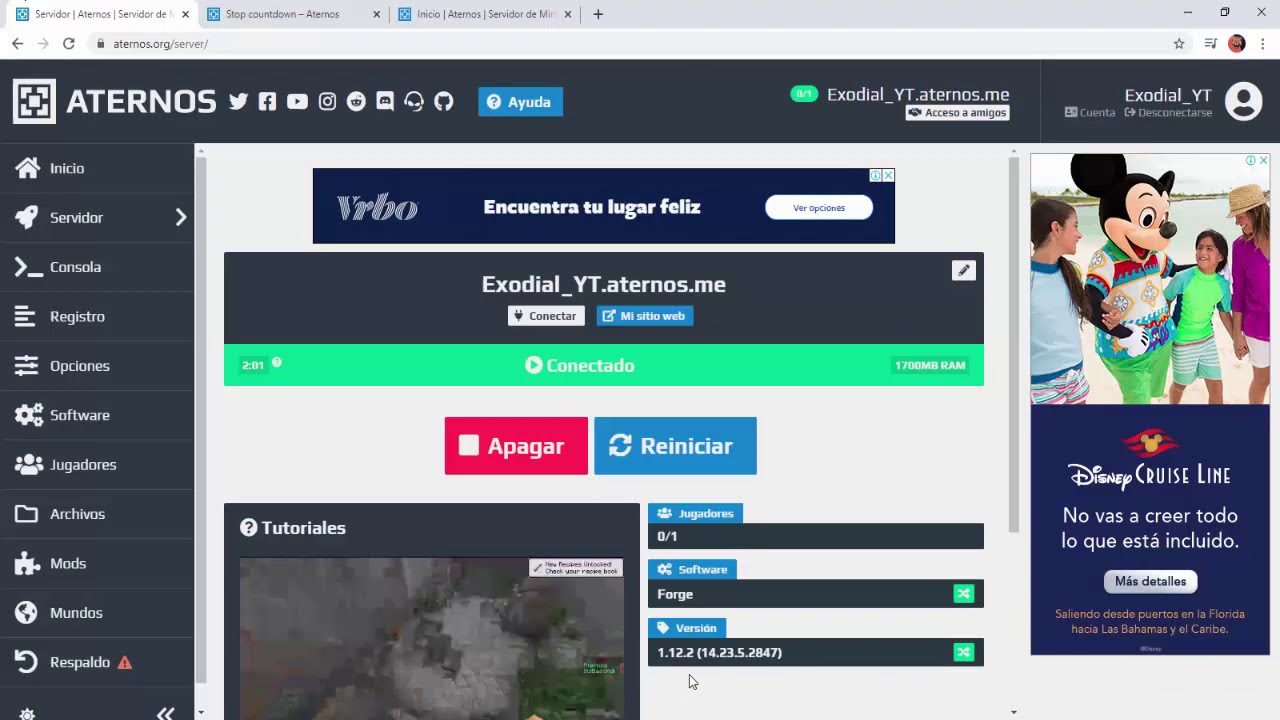
Task: Click the Reiniciar restart button
Action: [675, 446]
